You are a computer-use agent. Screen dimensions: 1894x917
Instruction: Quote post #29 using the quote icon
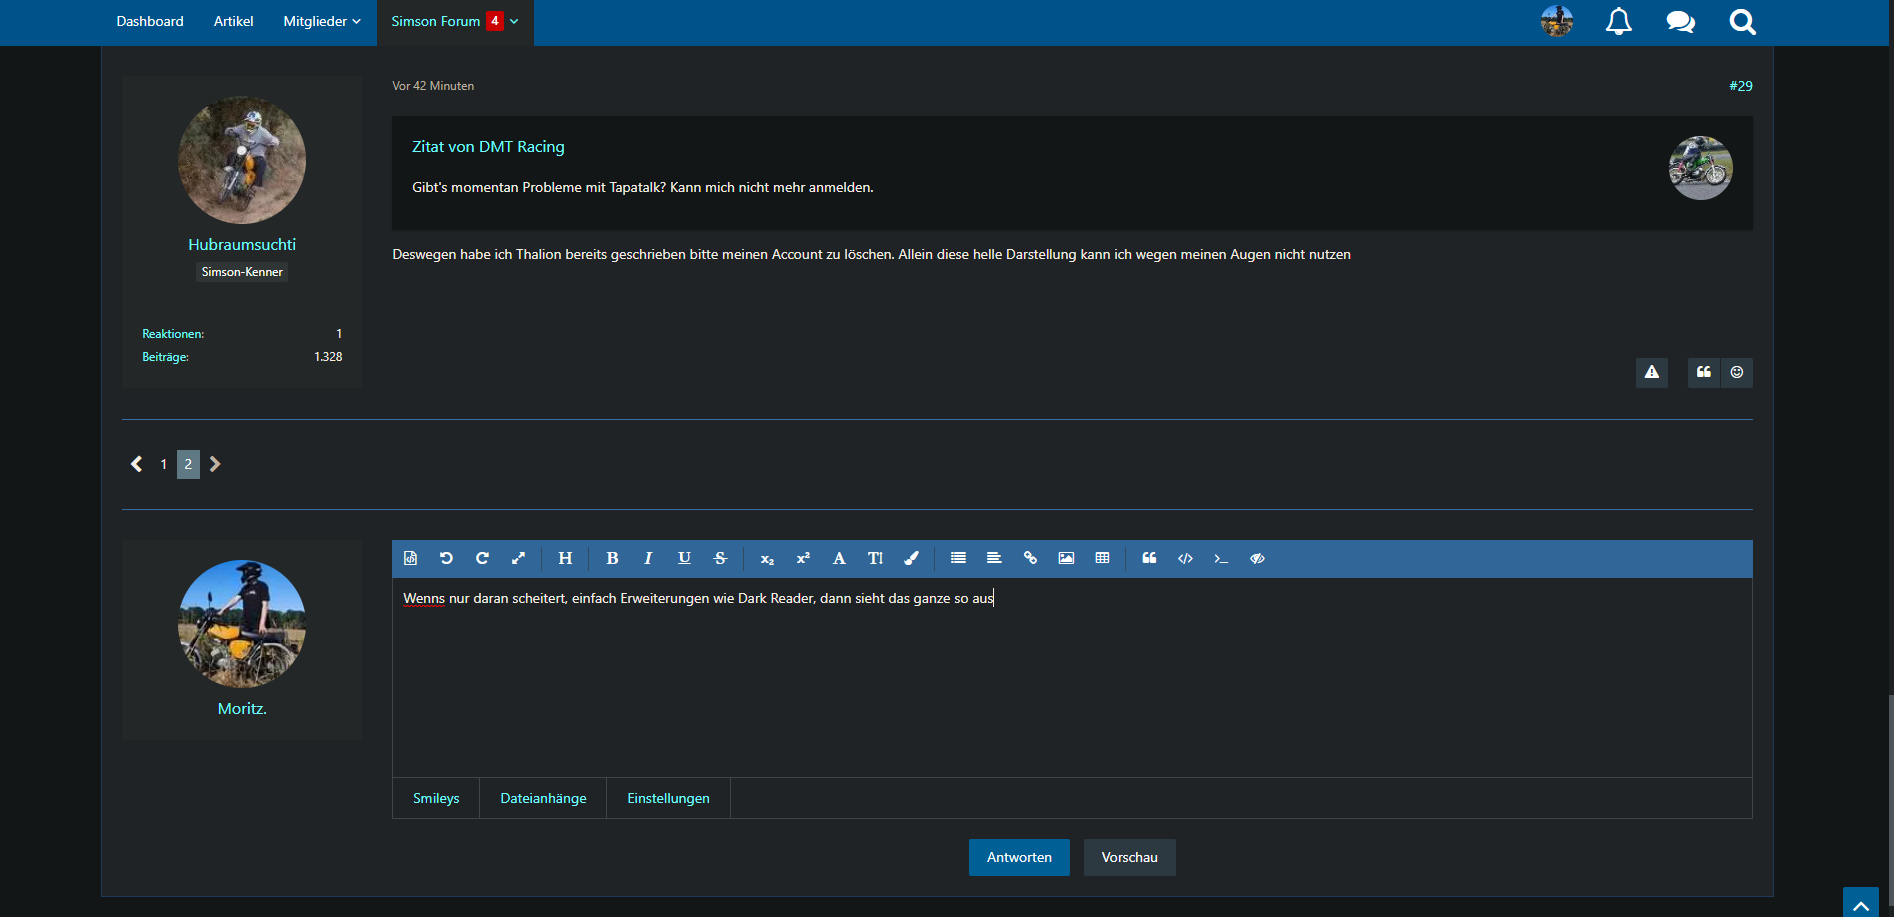point(1703,372)
